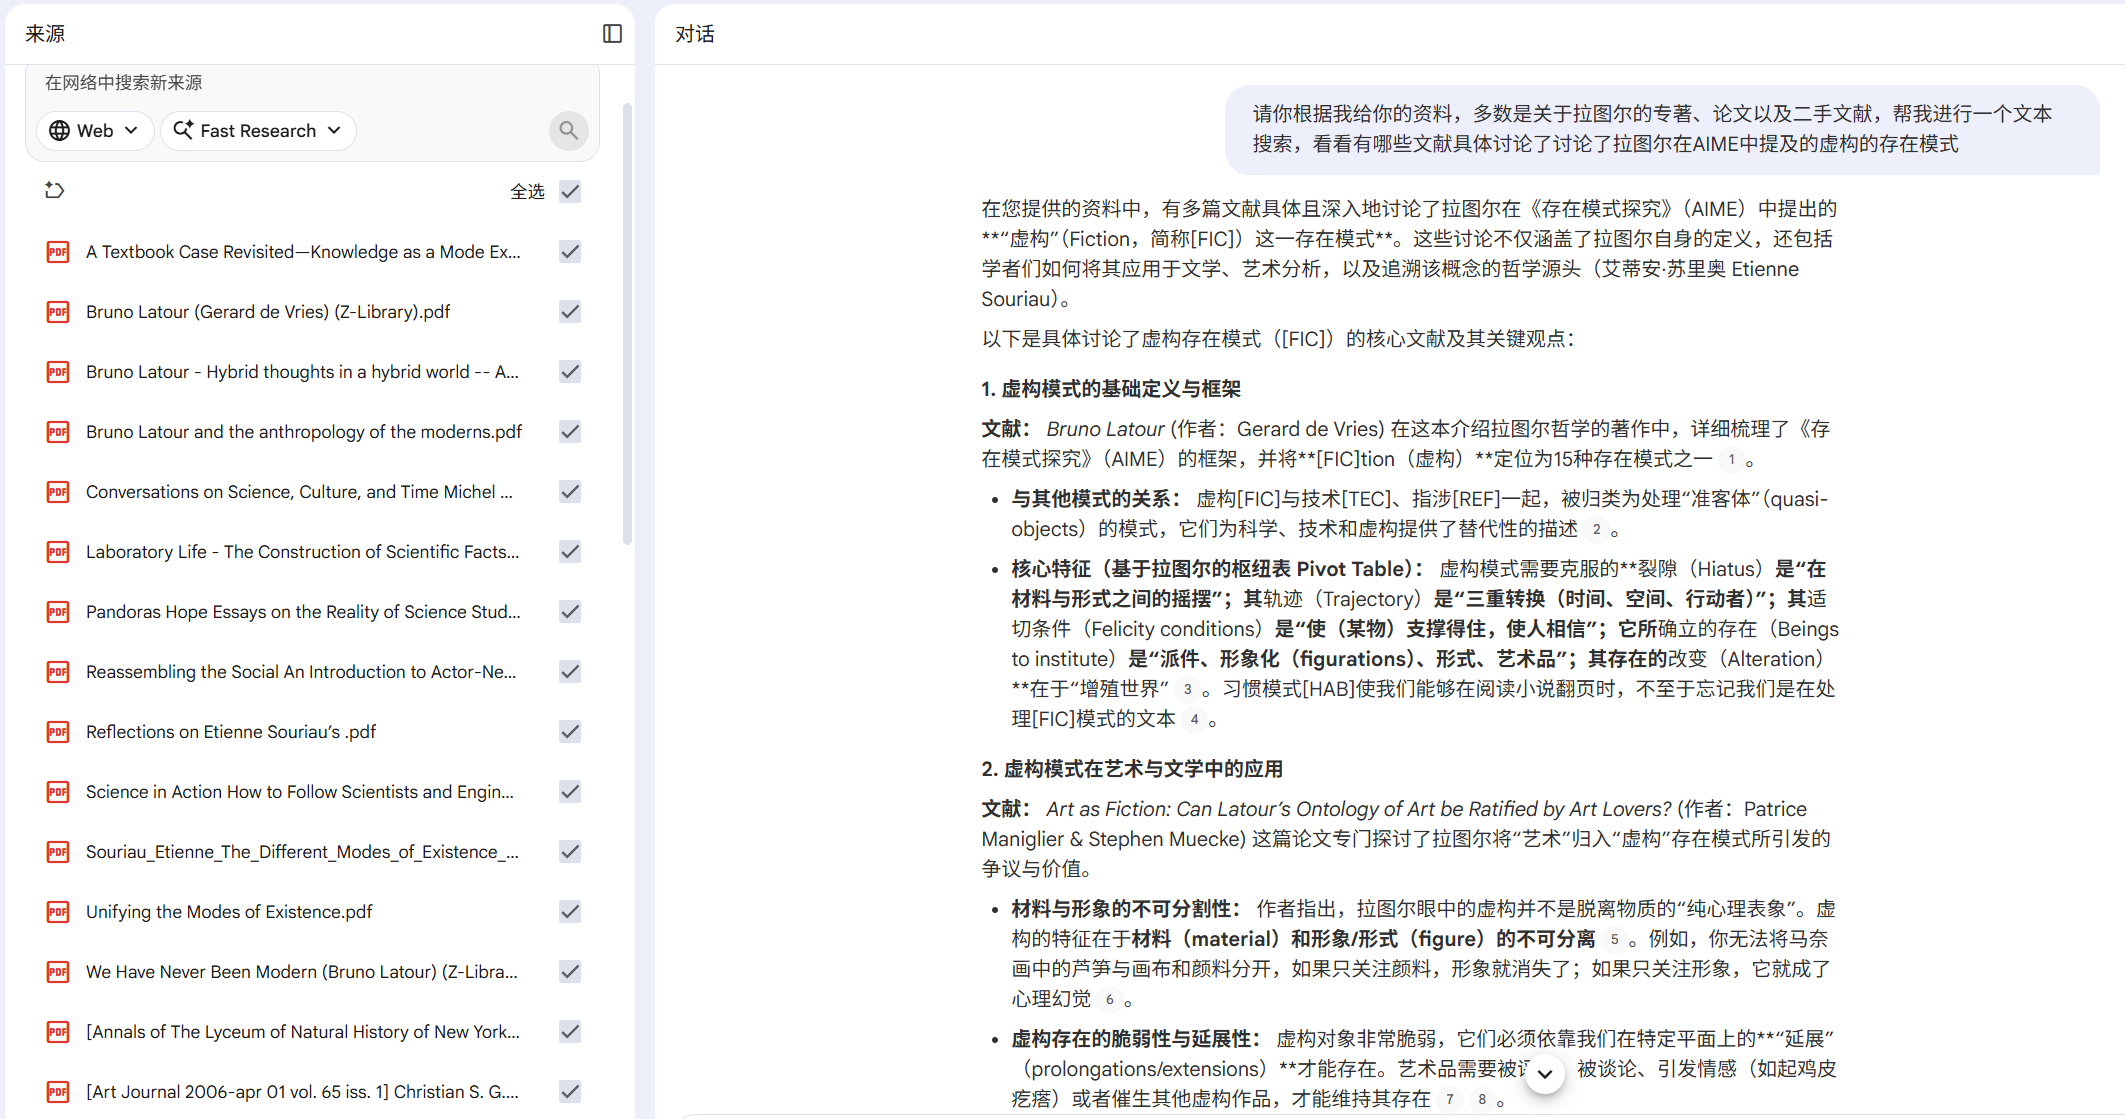Click the Fast Research sparkle search icon
The height and width of the screenshot is (1119, 2125).
[x=183, y=130]
